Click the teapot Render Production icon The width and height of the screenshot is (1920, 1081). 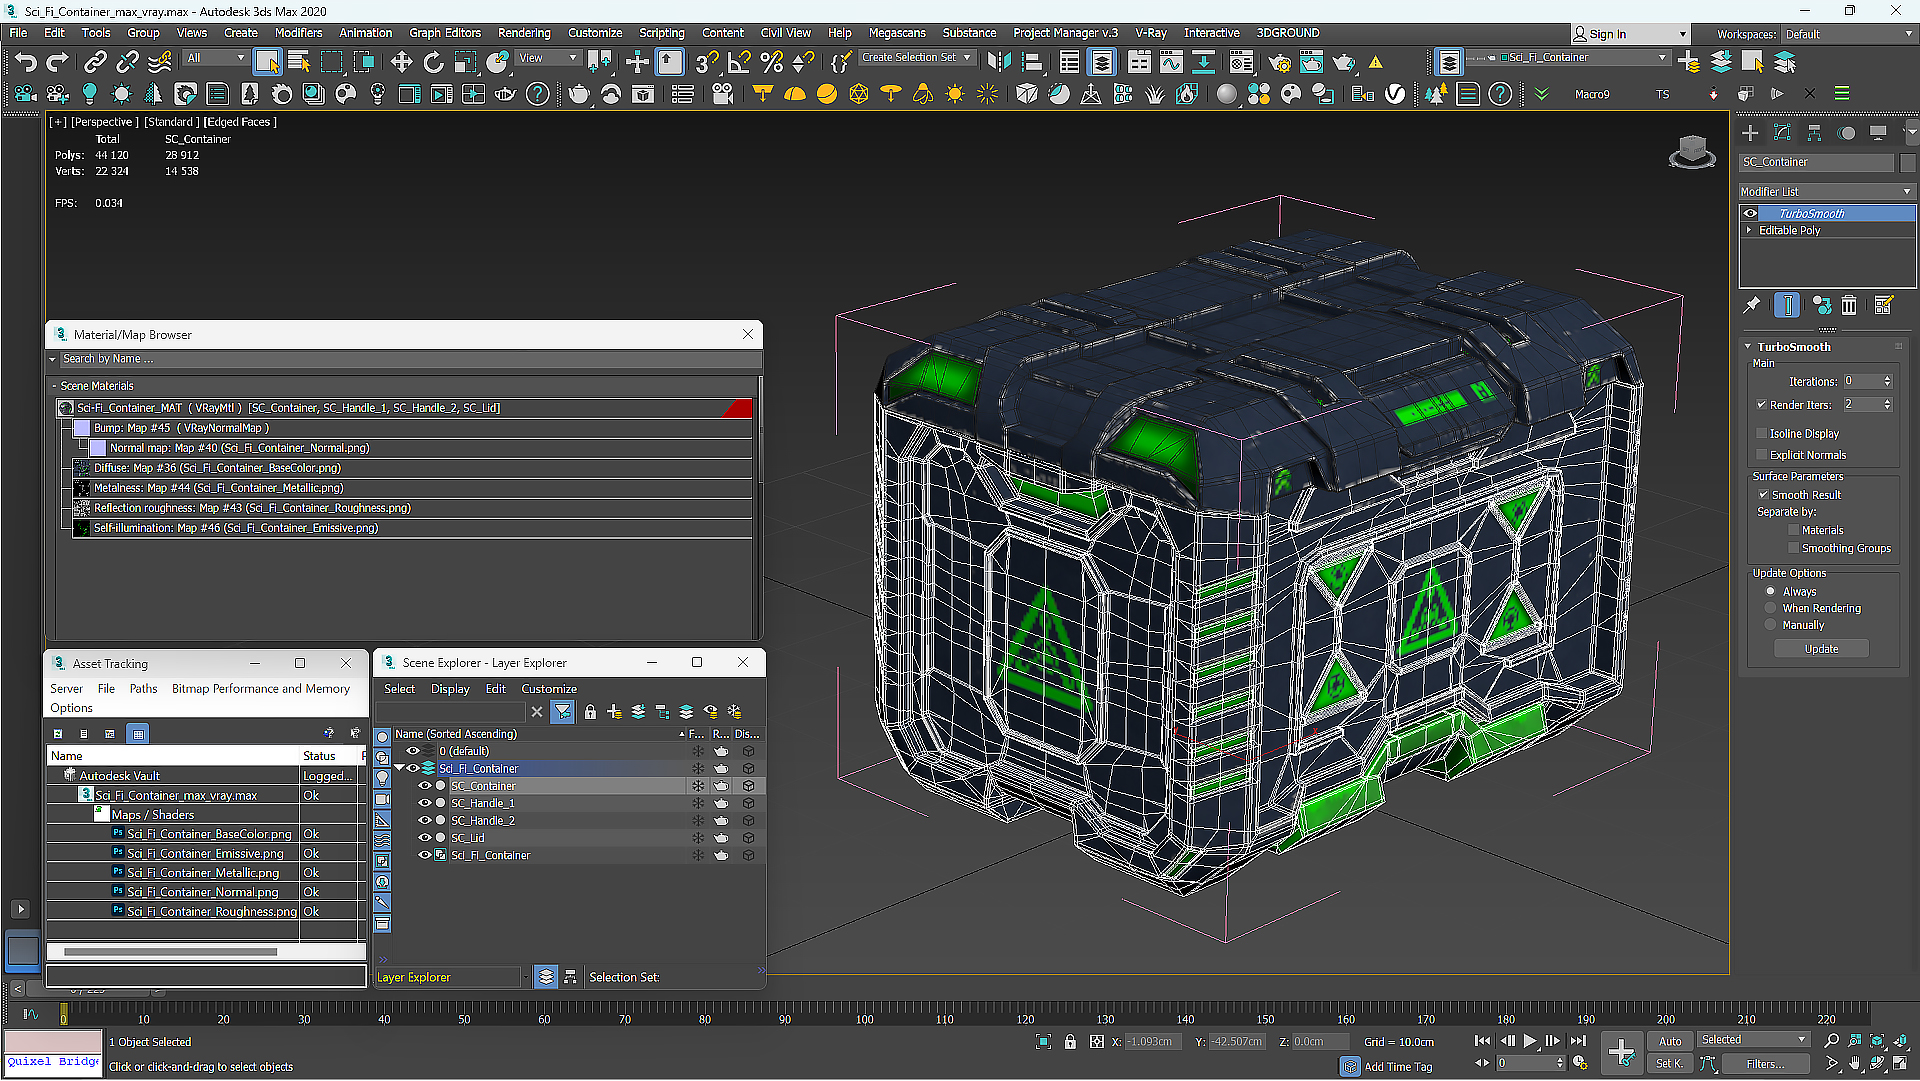(x=1344, y=62)
